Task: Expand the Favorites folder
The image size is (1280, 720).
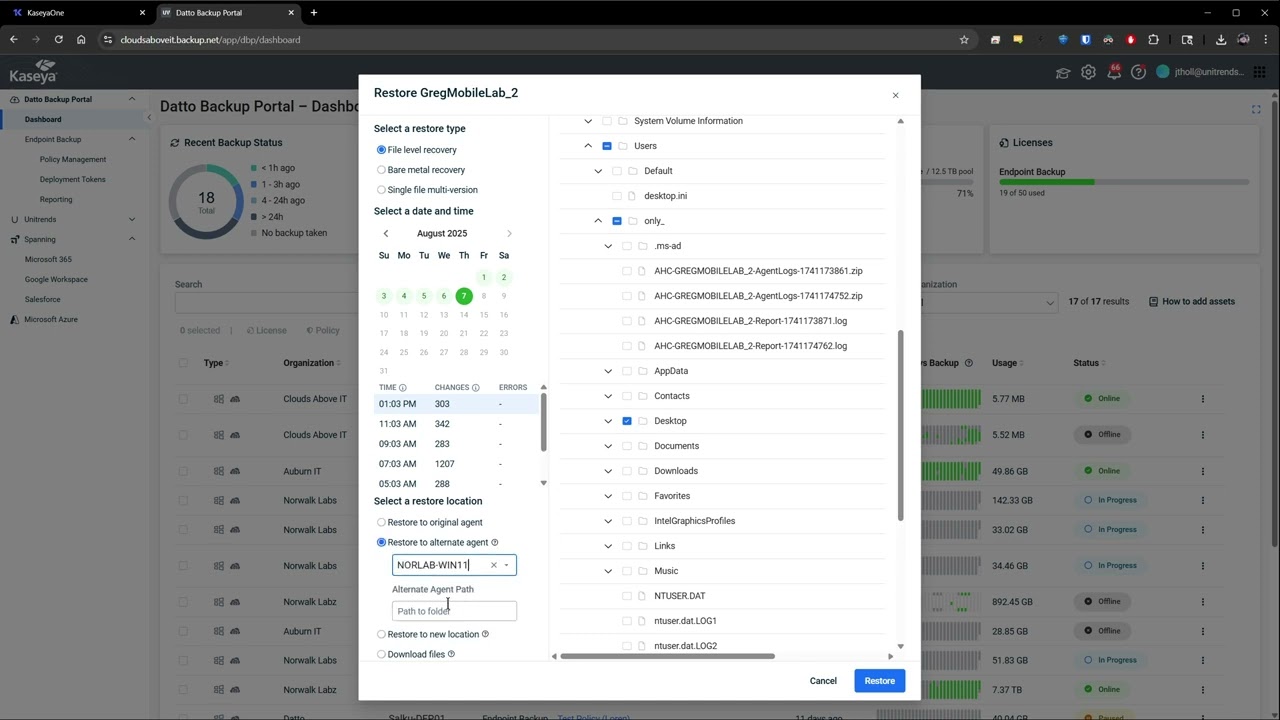Action: (608, 496)
